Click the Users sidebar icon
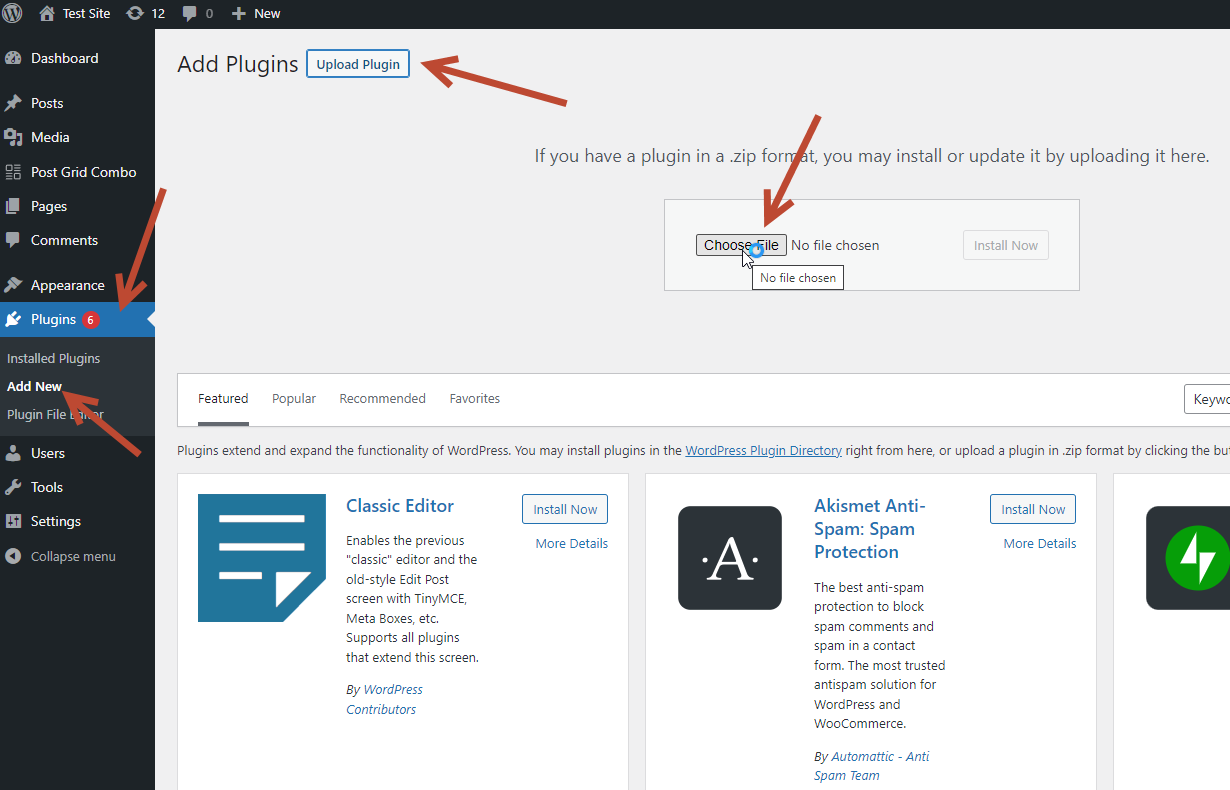The image size is (1230, 790). pyautogui.click(x=13, y=453)
